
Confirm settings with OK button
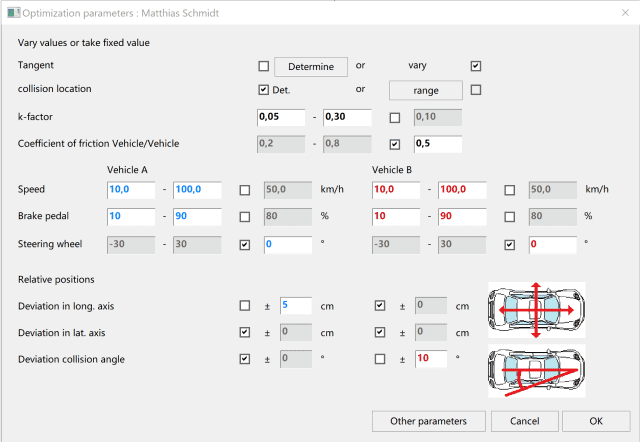click(x=596, y=421)
